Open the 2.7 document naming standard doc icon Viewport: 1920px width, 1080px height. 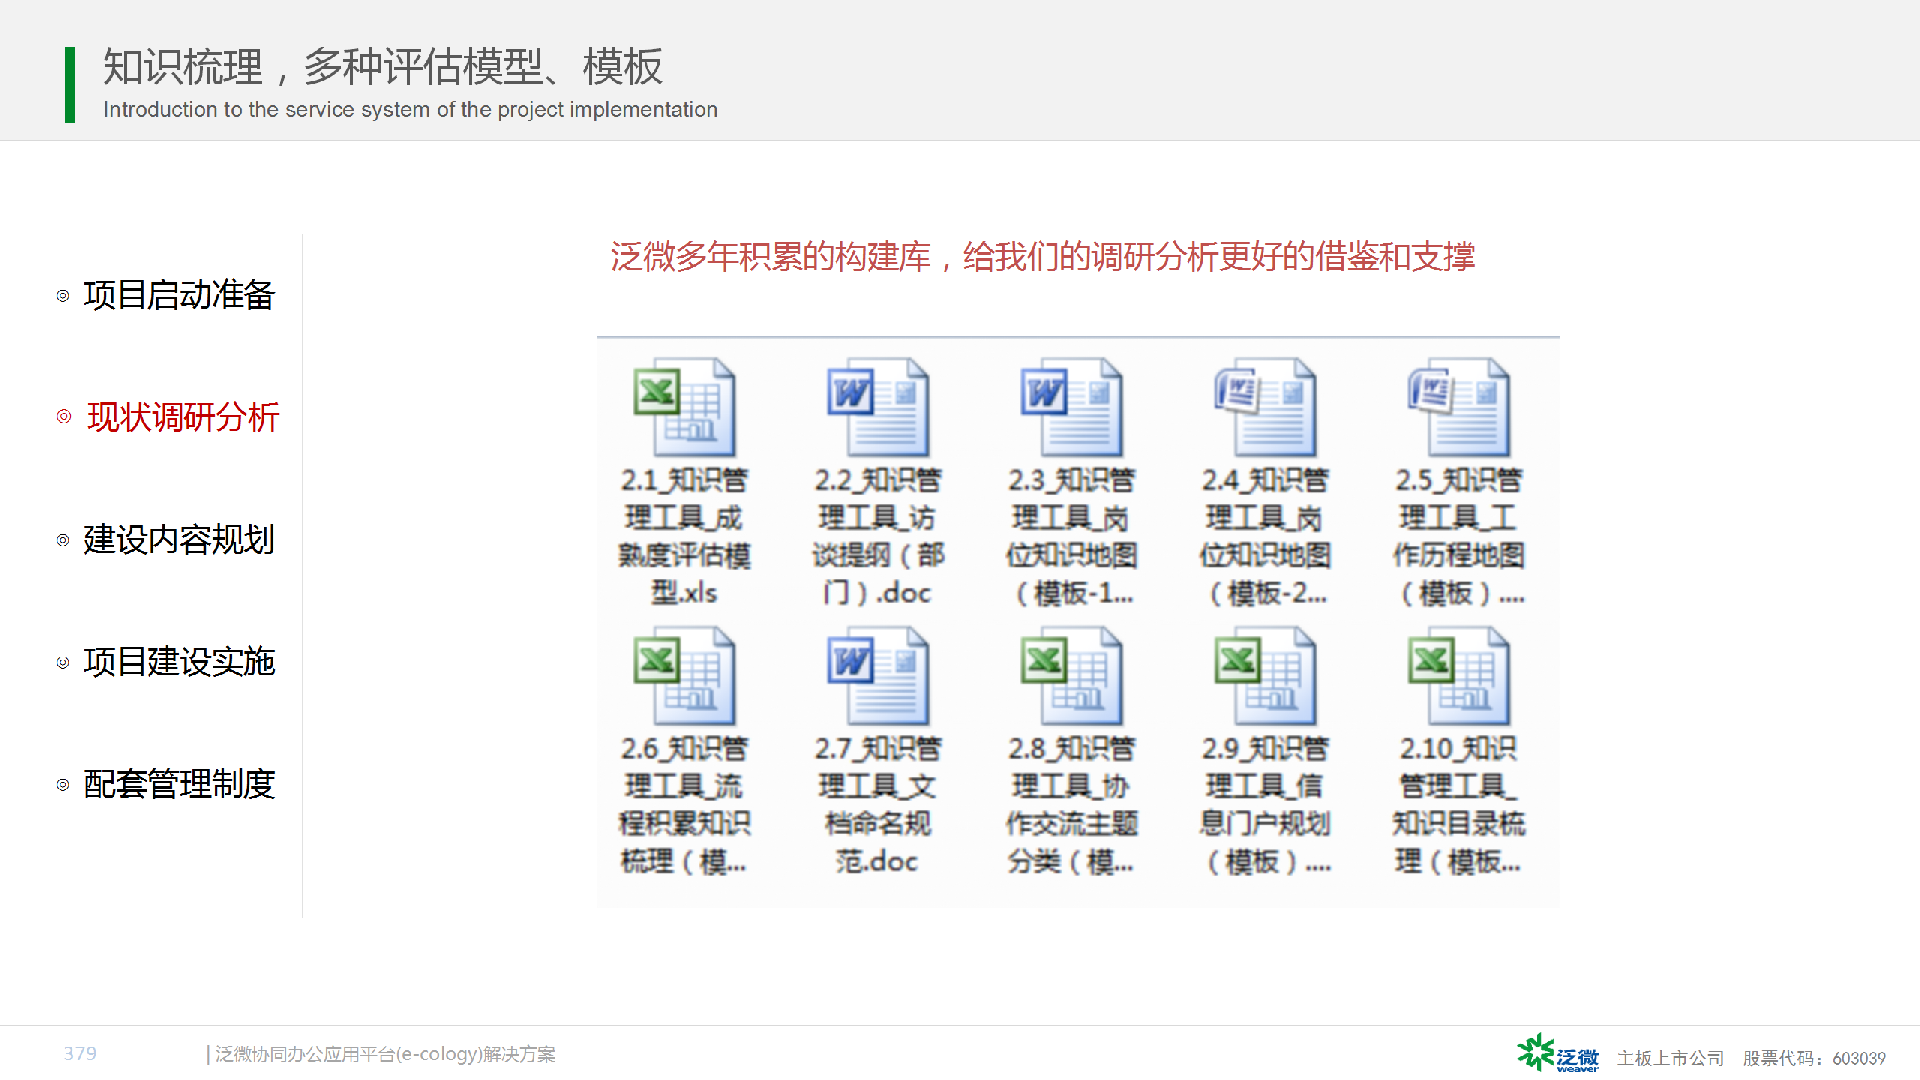[x=878, y=676]
